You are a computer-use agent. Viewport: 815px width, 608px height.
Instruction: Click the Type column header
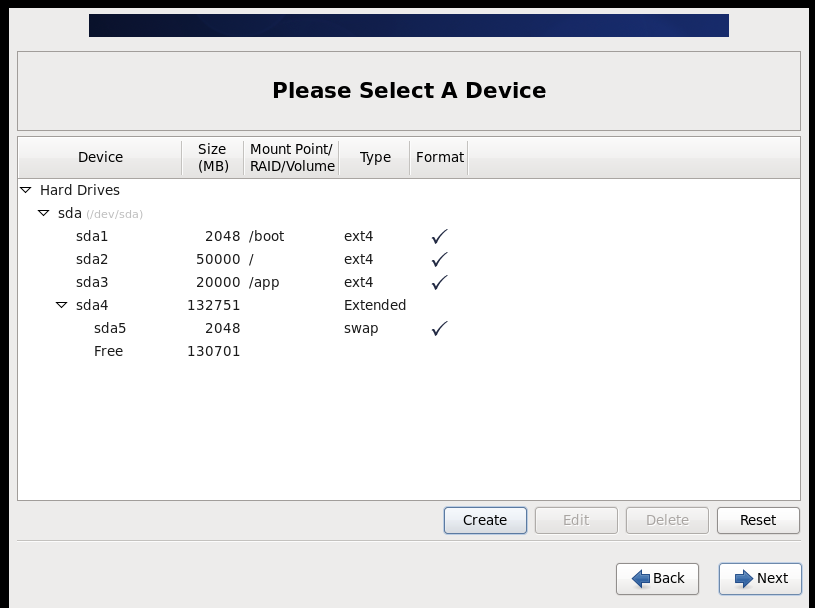pyautogui.click(x=375, y=157)
